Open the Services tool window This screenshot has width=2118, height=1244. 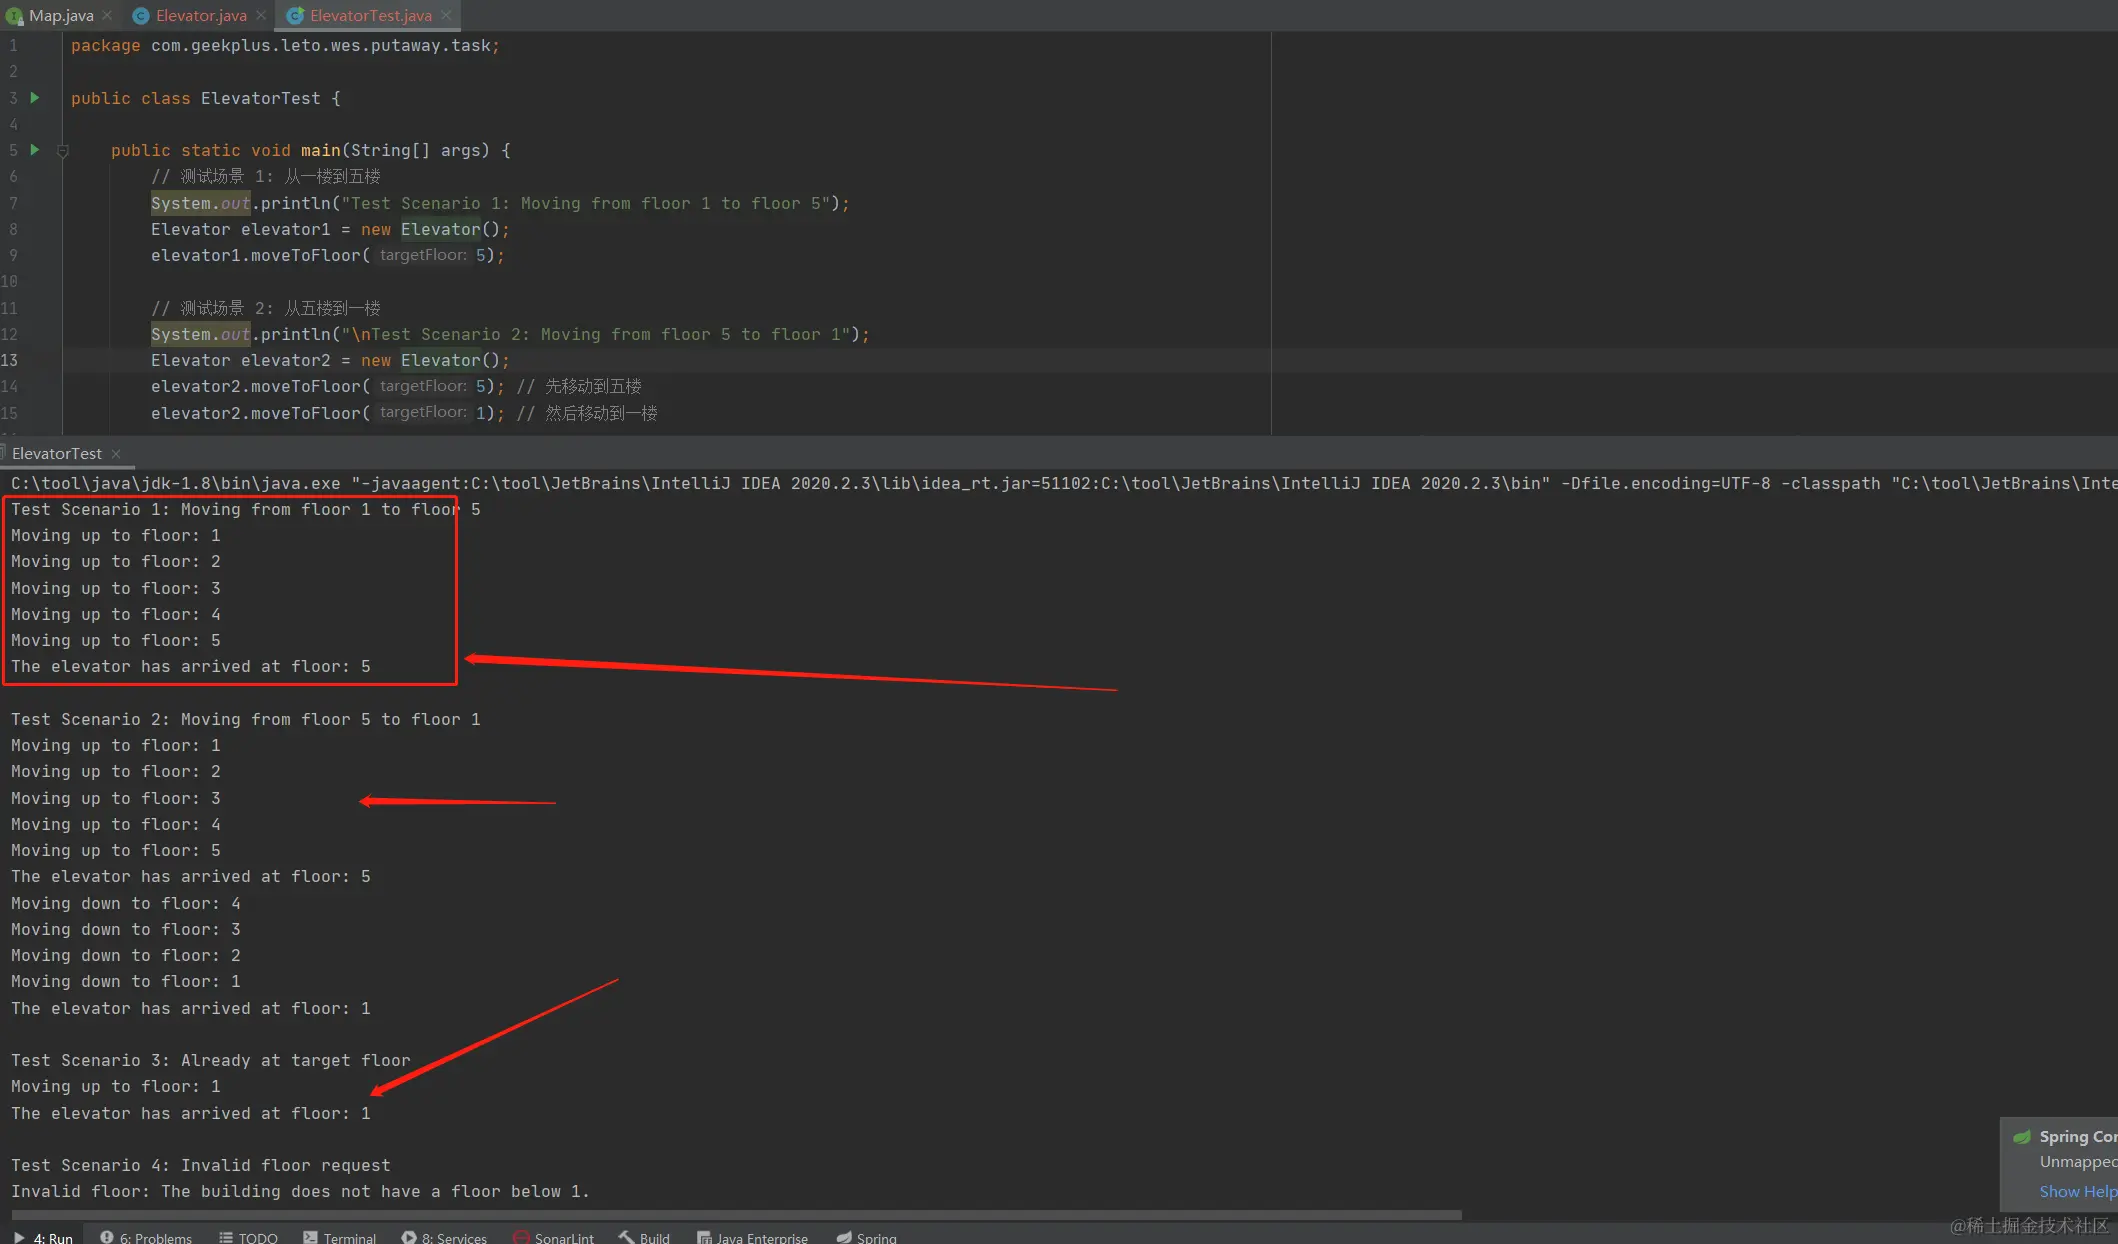click(445, 1237)
